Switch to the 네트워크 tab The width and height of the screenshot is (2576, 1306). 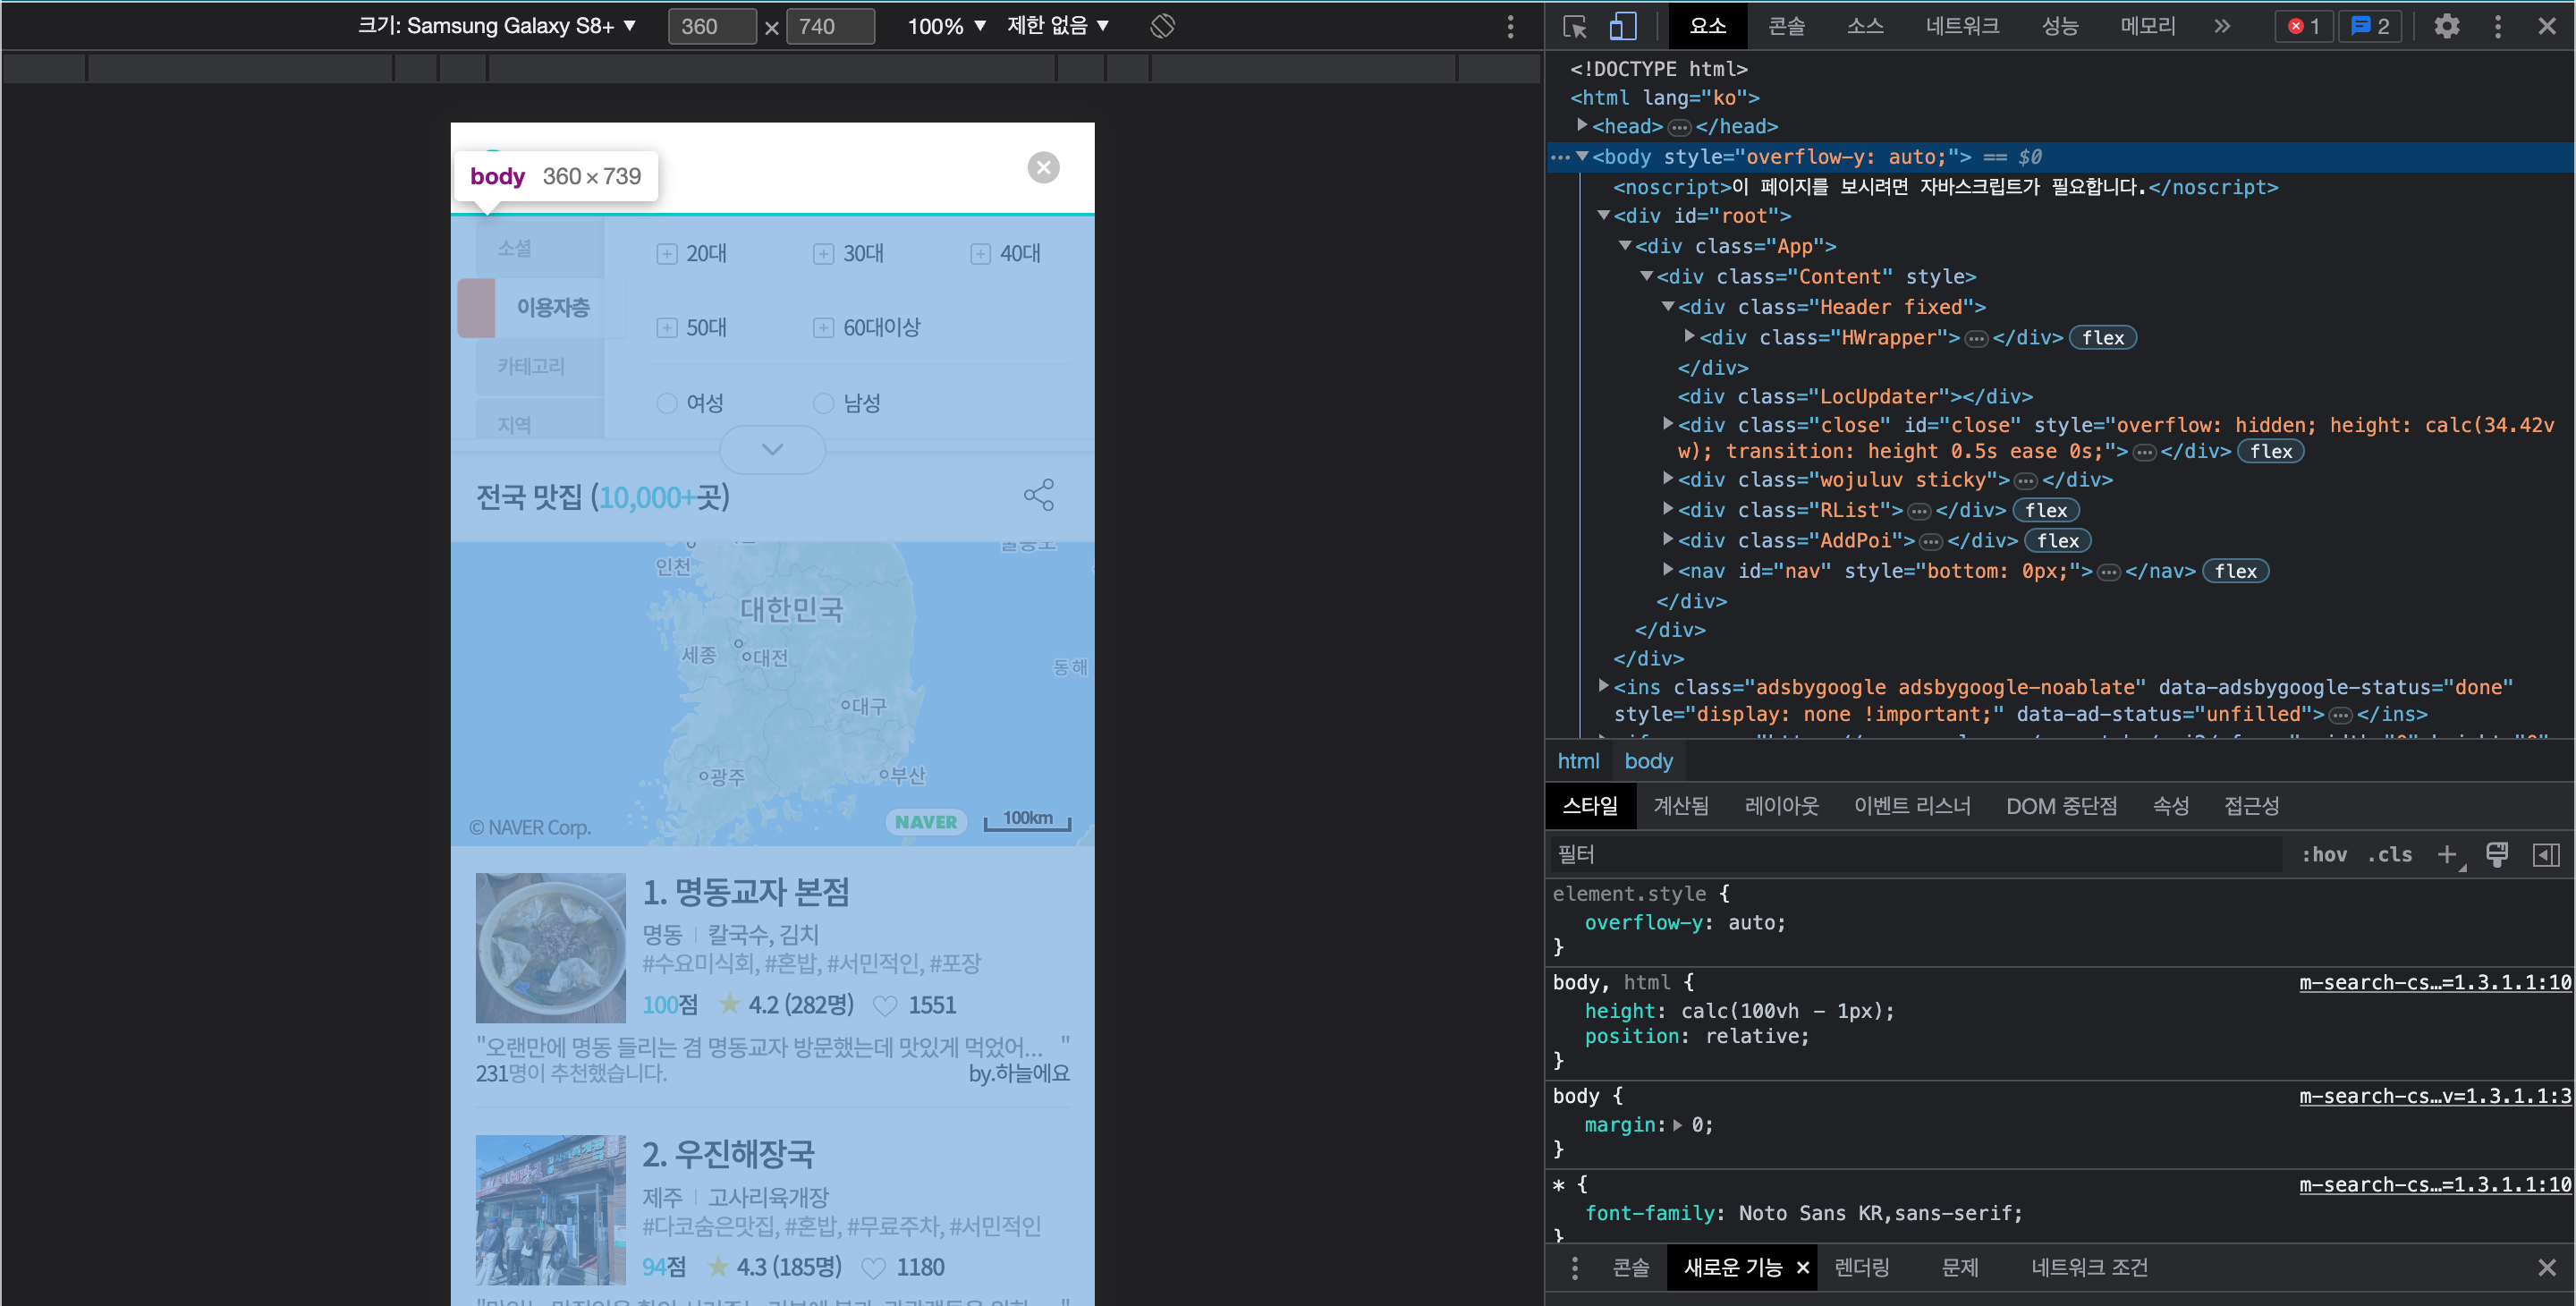(1962, 27)
